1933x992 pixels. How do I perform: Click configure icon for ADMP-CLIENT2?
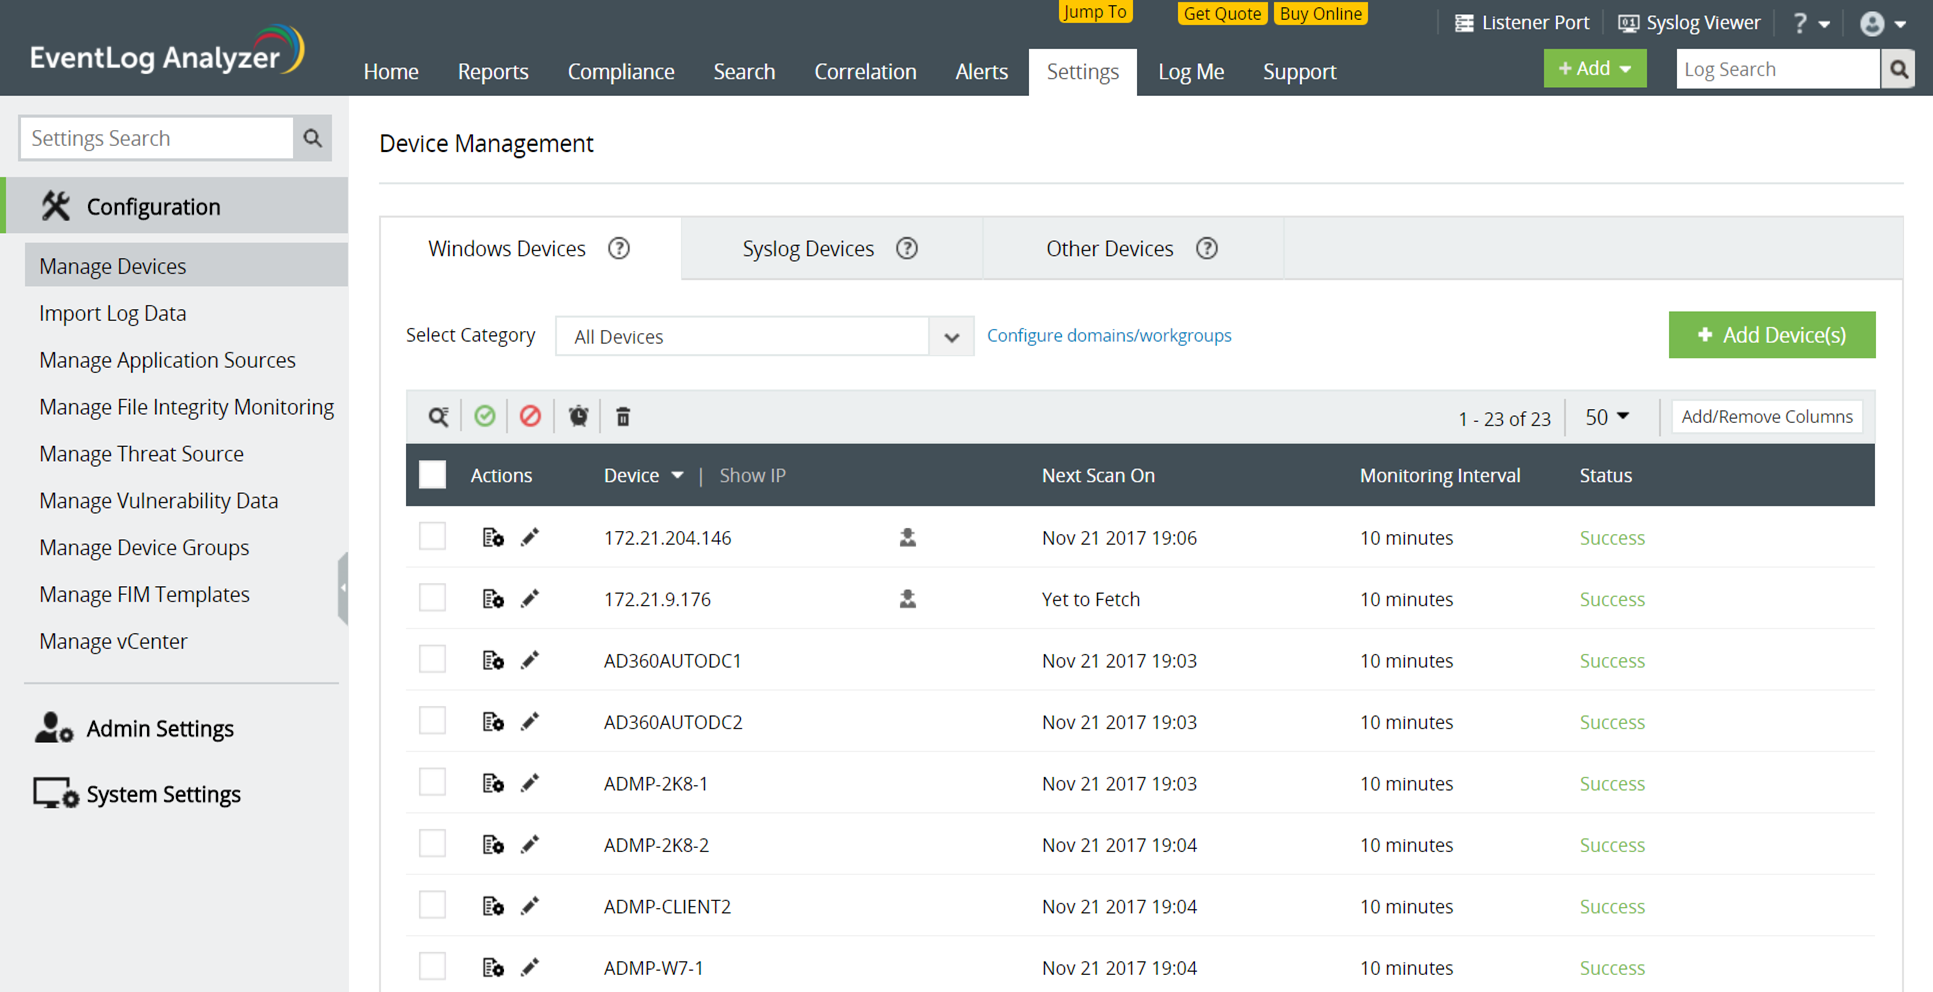[x=493, y=906]
